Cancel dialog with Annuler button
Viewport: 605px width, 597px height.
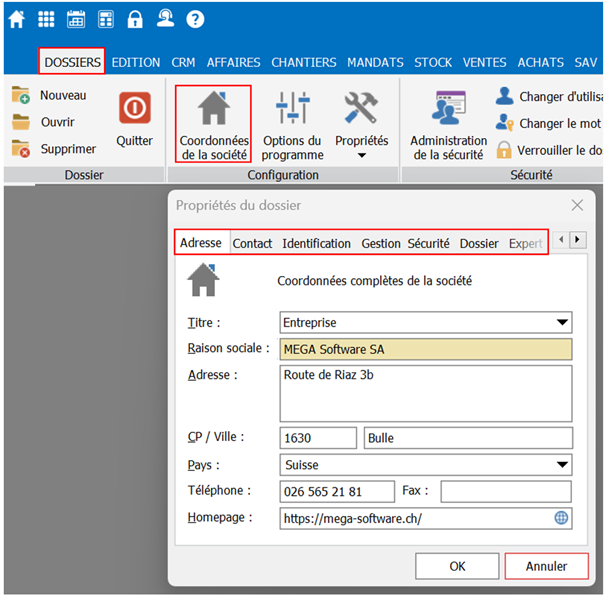546,566
